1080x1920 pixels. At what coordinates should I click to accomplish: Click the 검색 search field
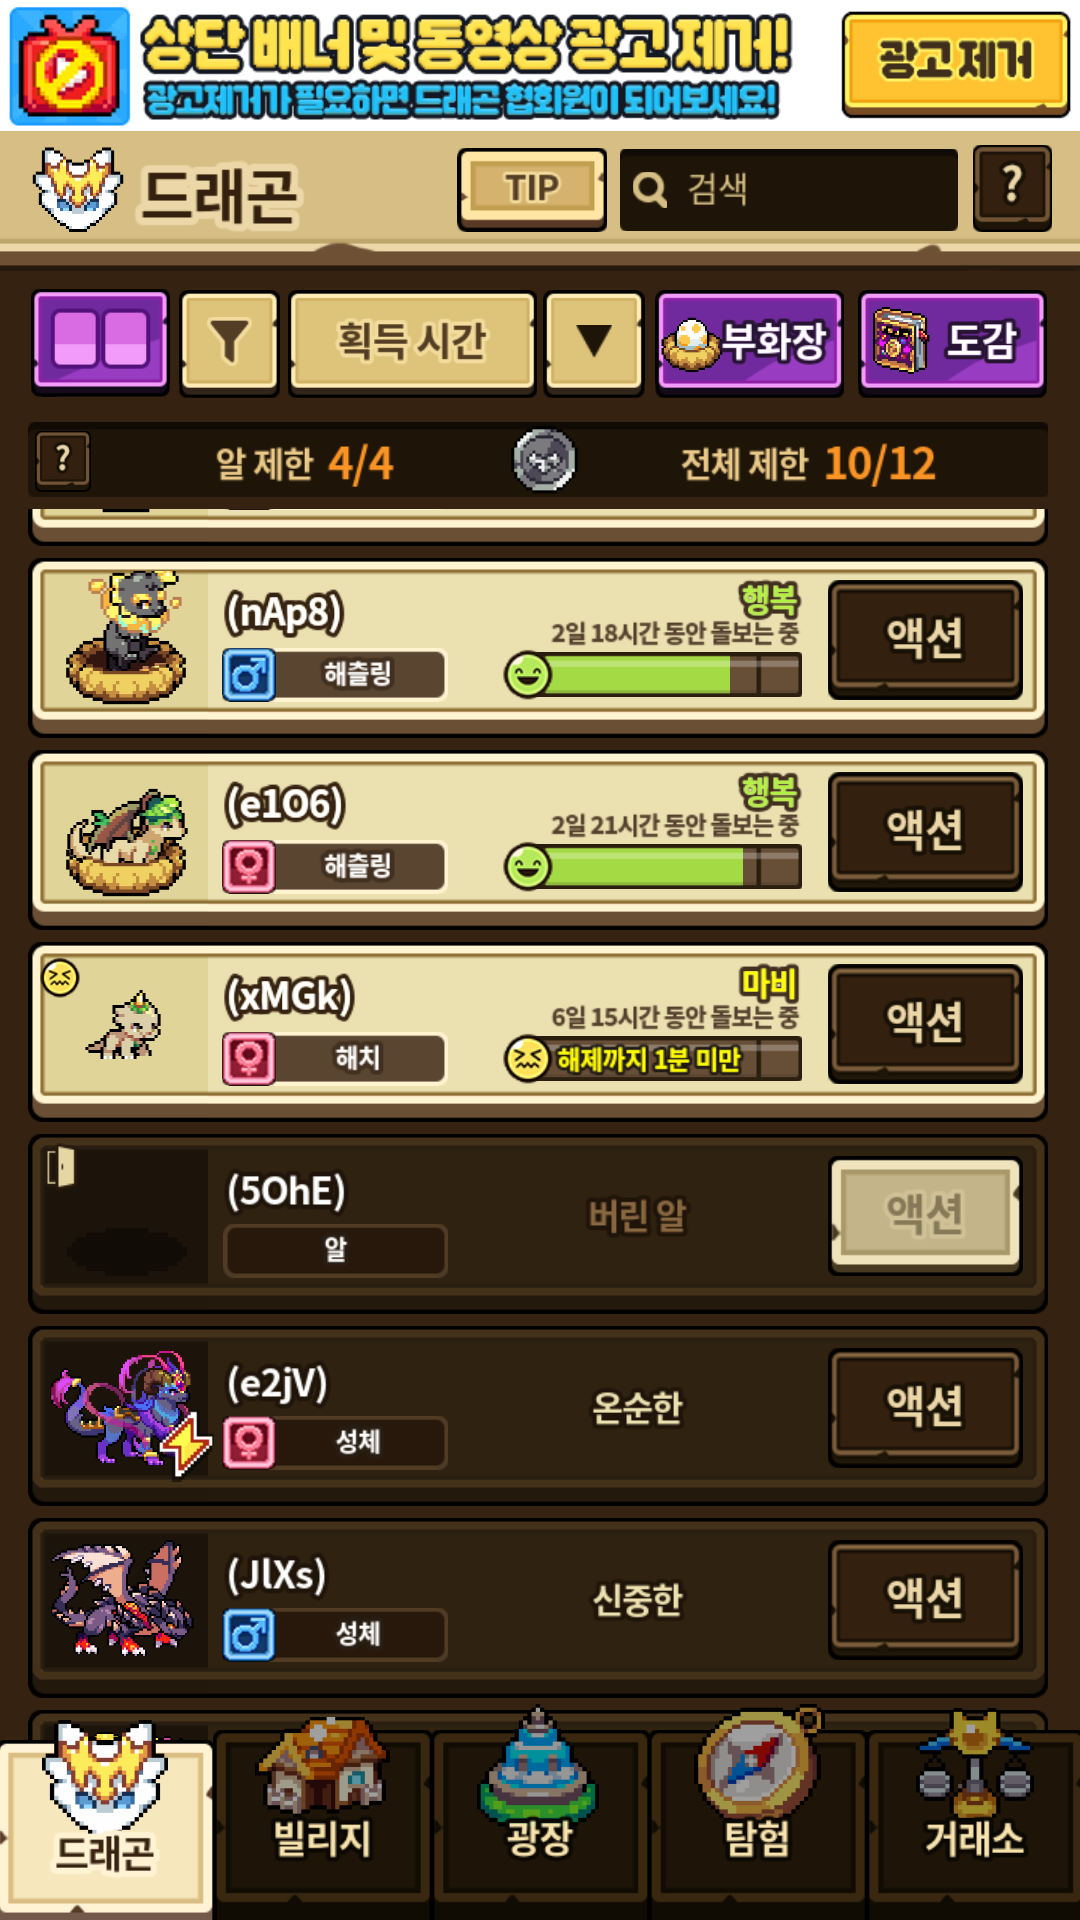coord(788,189)
